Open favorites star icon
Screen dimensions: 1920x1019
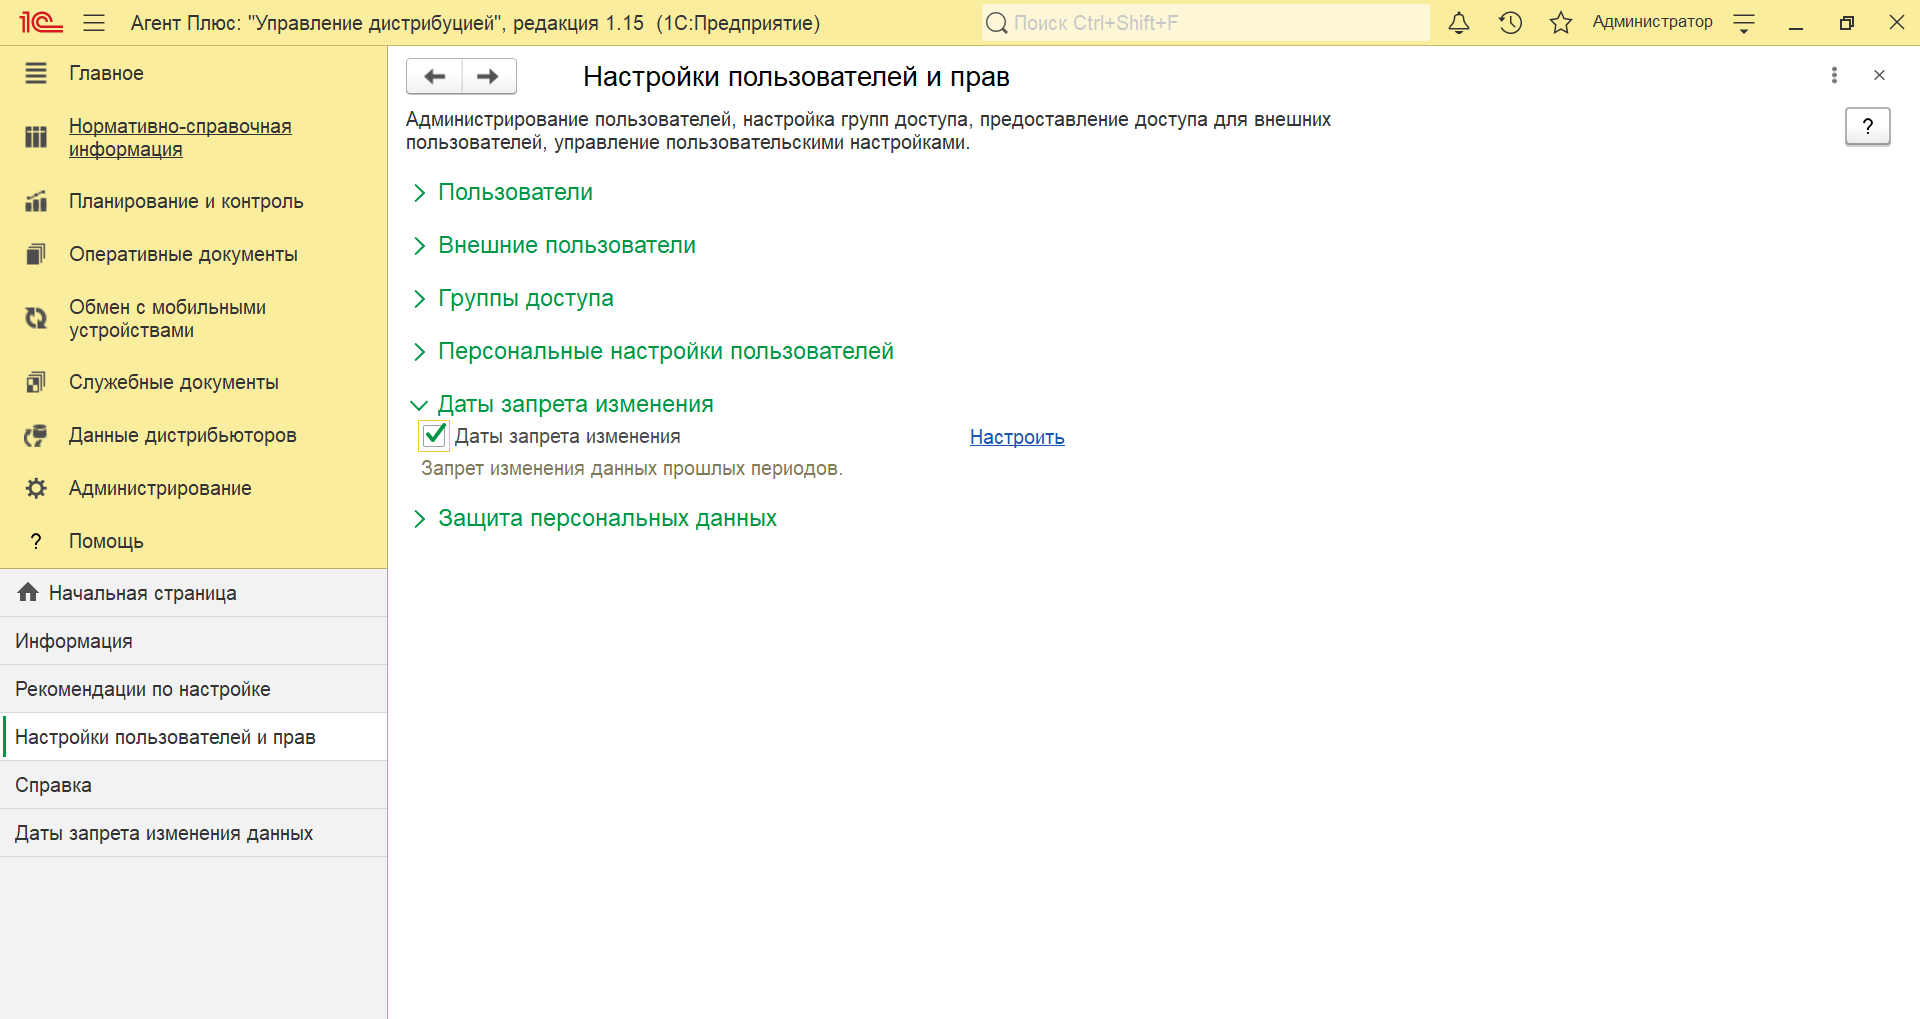click(x=1561, y=23)
